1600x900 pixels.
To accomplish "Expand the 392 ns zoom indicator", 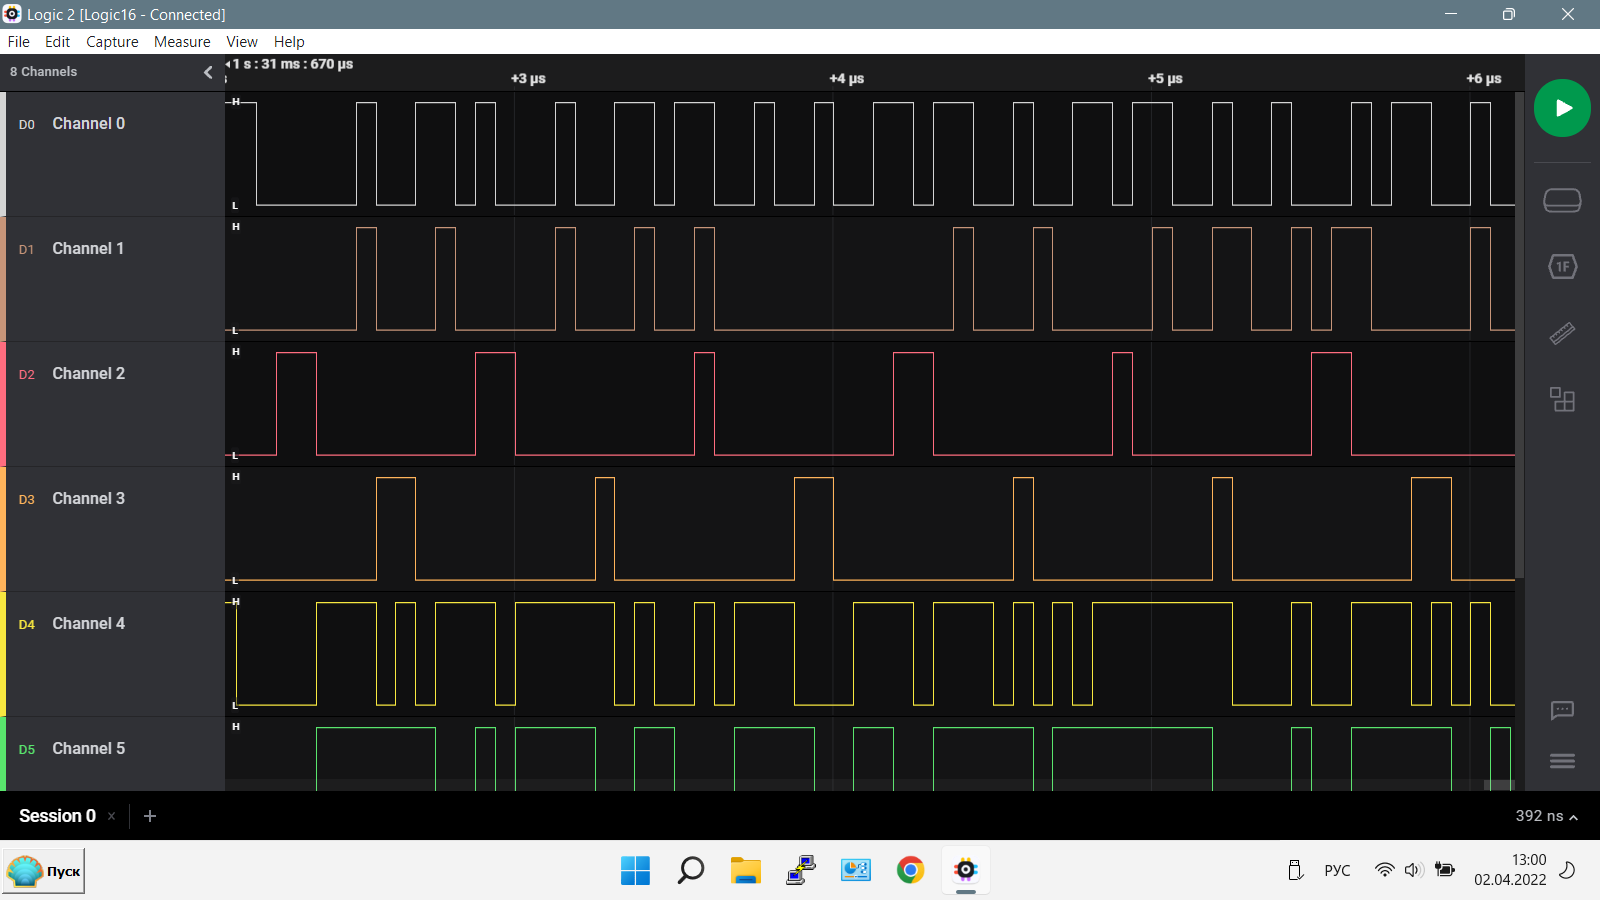I will (1546, 816).
